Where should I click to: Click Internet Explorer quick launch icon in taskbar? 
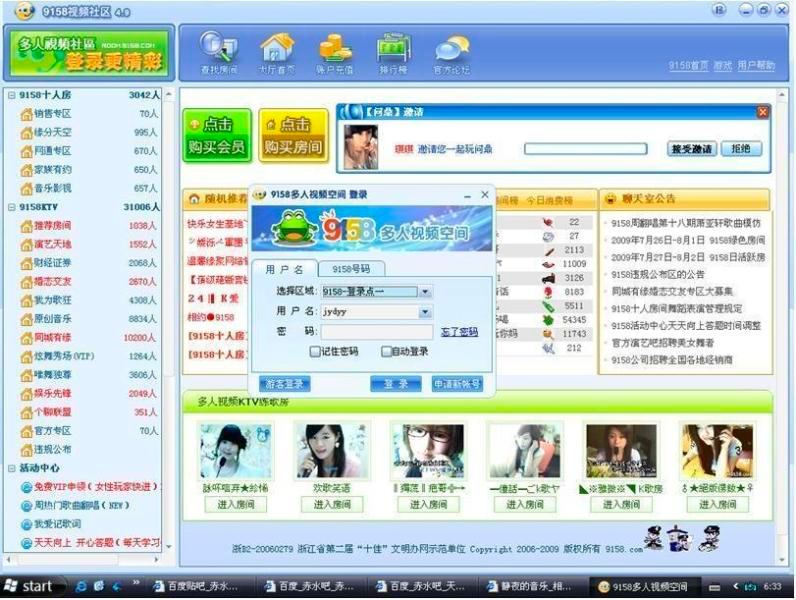tap(81, 586)
